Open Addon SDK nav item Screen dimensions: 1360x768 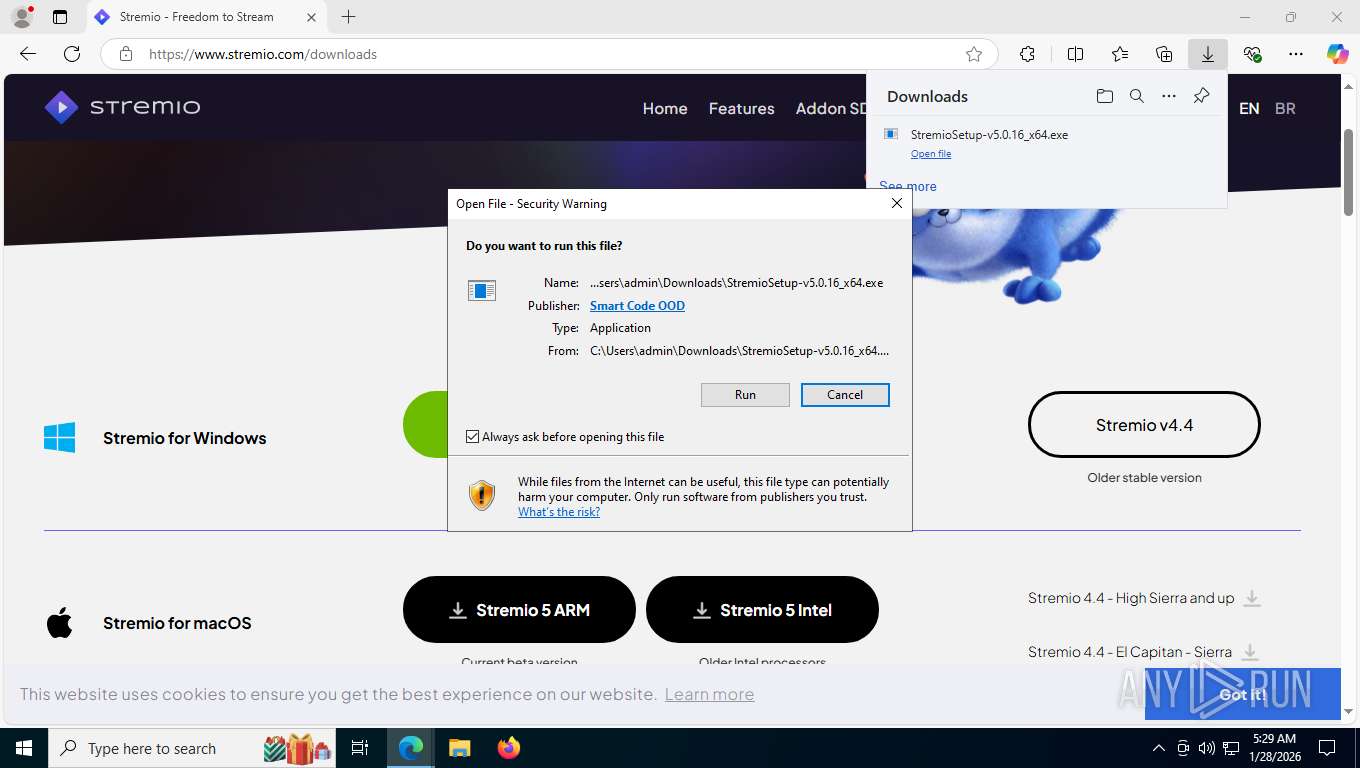(x=831, y=109)
